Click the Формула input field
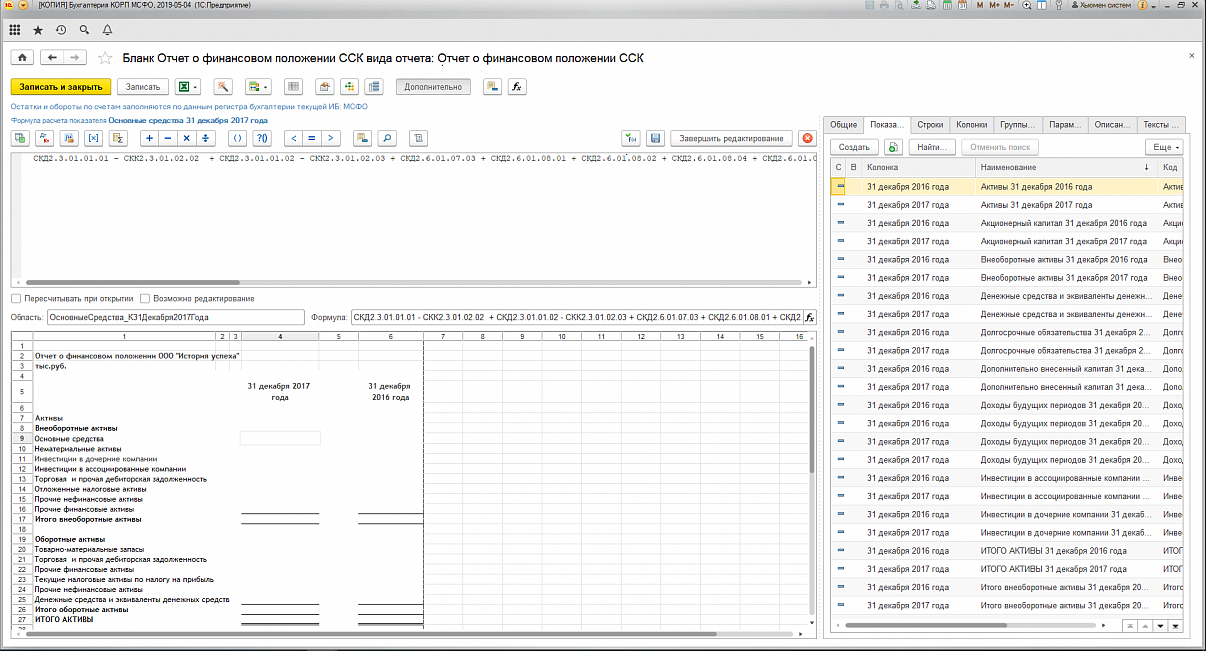The width and height of the screenshot is (1206, 651). click(576, 317)
